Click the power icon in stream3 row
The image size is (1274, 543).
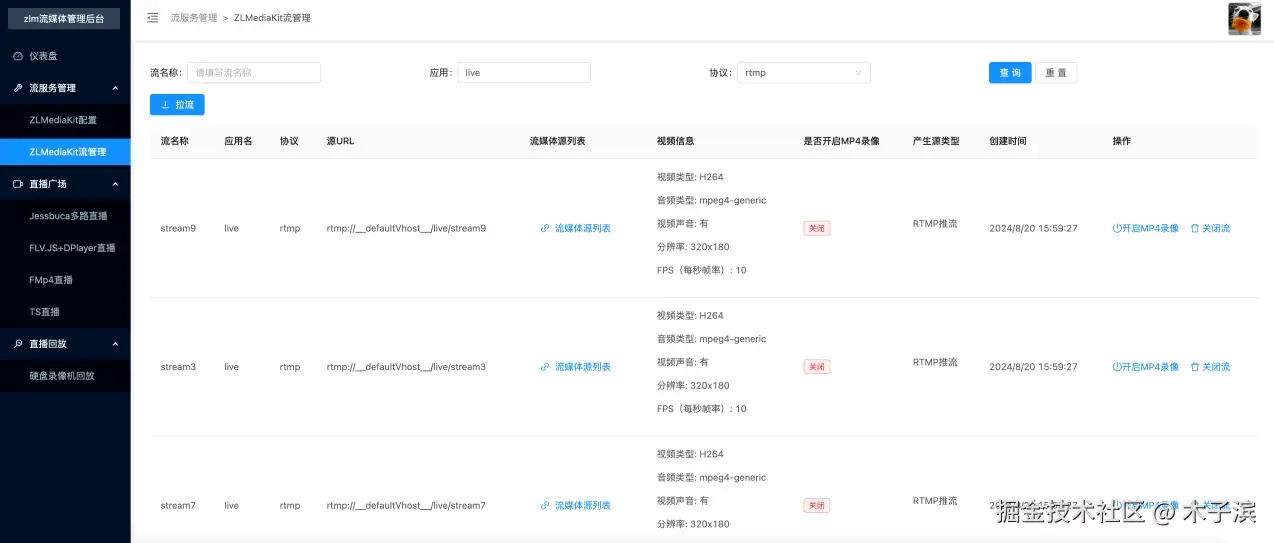[1117, 367]
